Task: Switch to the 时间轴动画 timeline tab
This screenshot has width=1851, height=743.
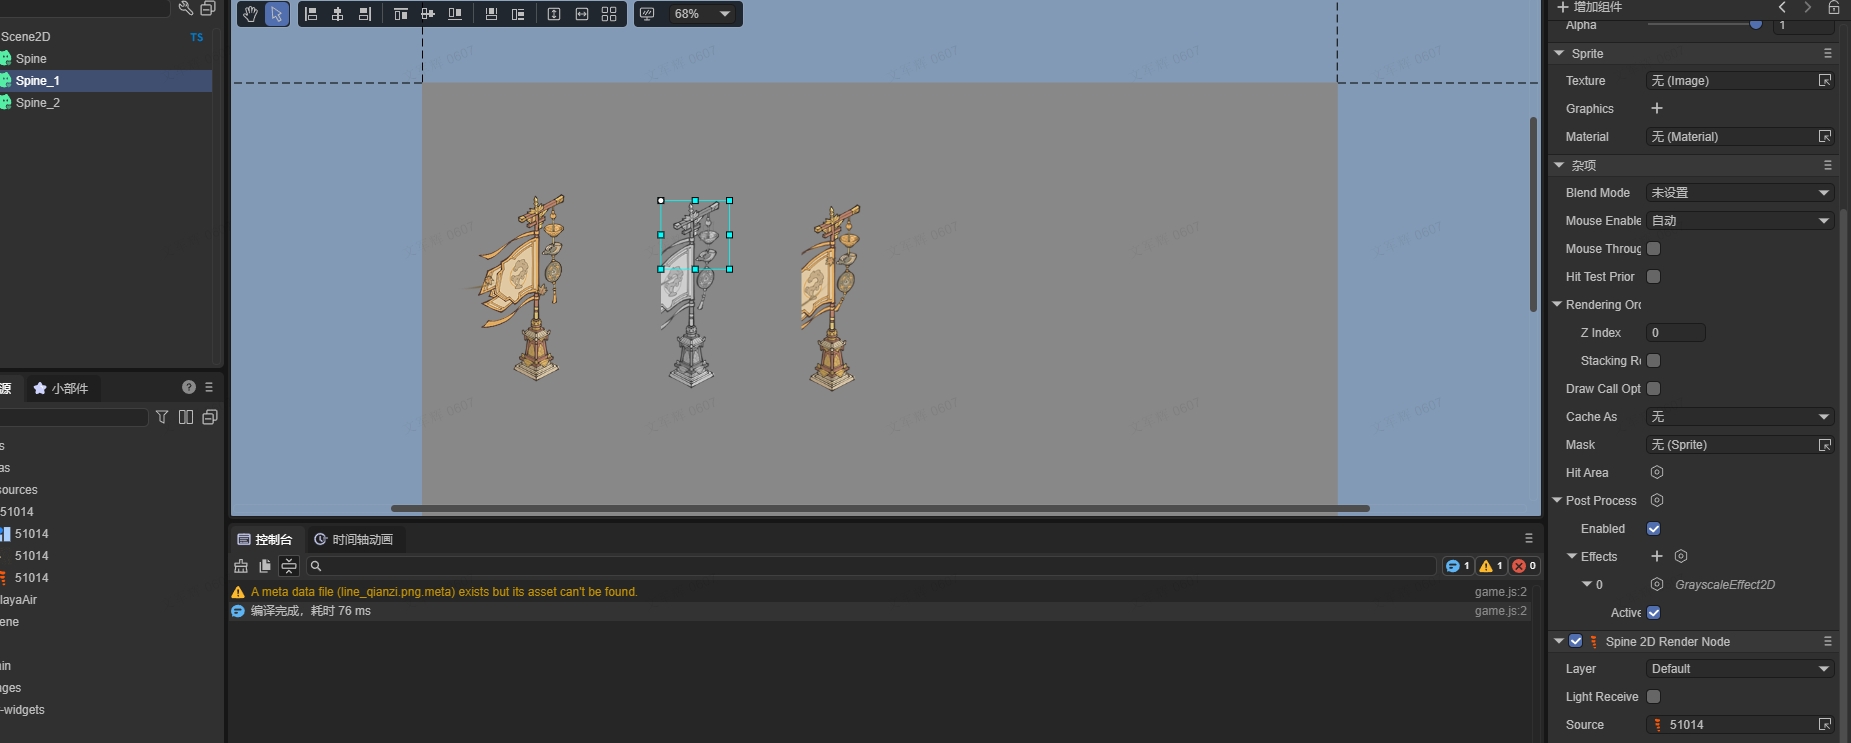Action: tap(353, 540)
